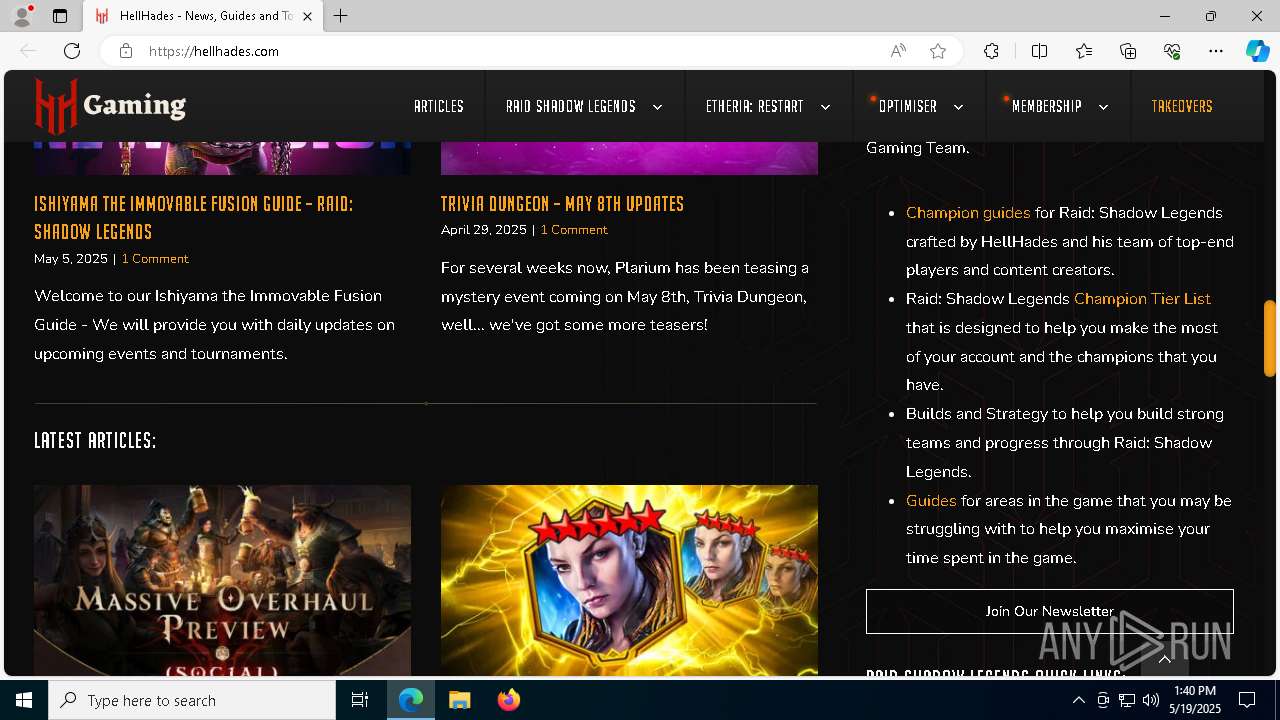Open Ishiyama the Immovable Fusion Guide article
Viewport: 1280px width, 720px height.
193,217
